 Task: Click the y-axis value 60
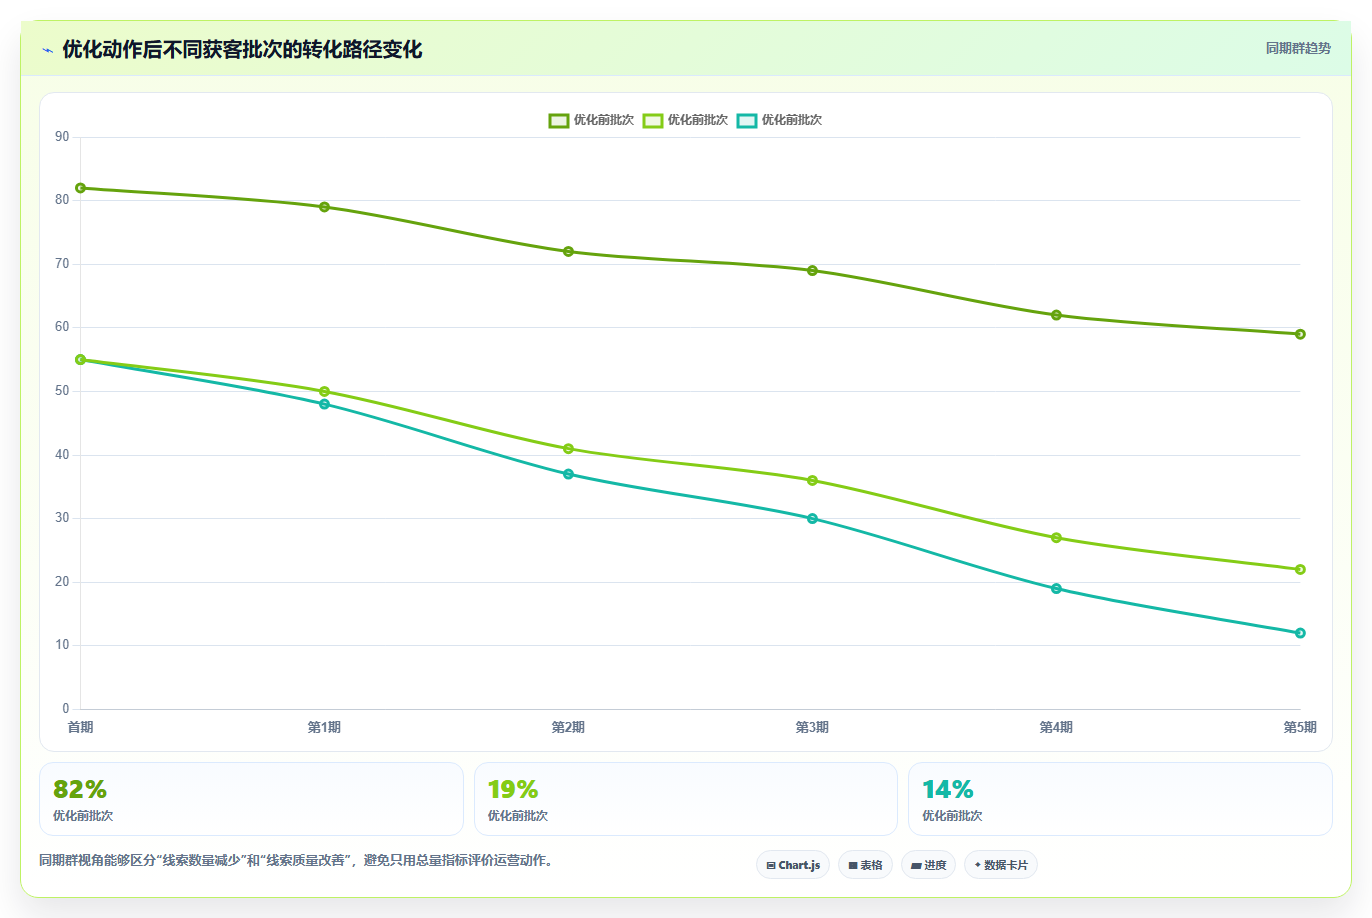[x=62, y=327]
